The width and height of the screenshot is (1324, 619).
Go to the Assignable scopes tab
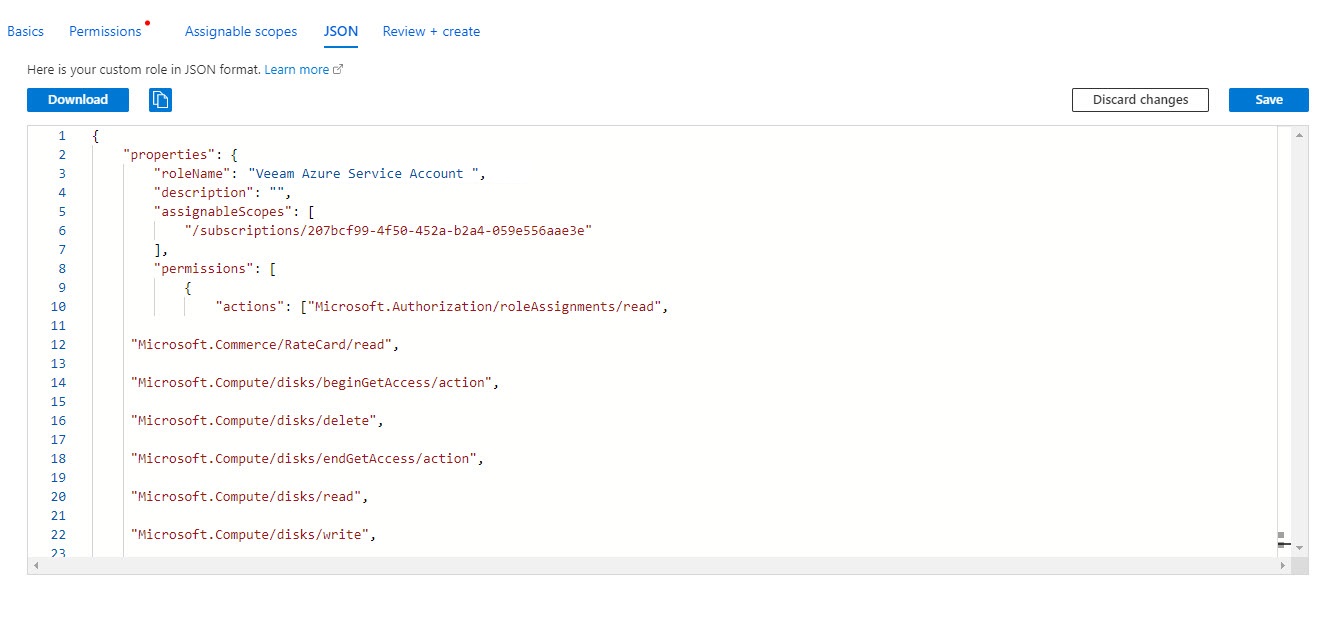coord(241,31)
